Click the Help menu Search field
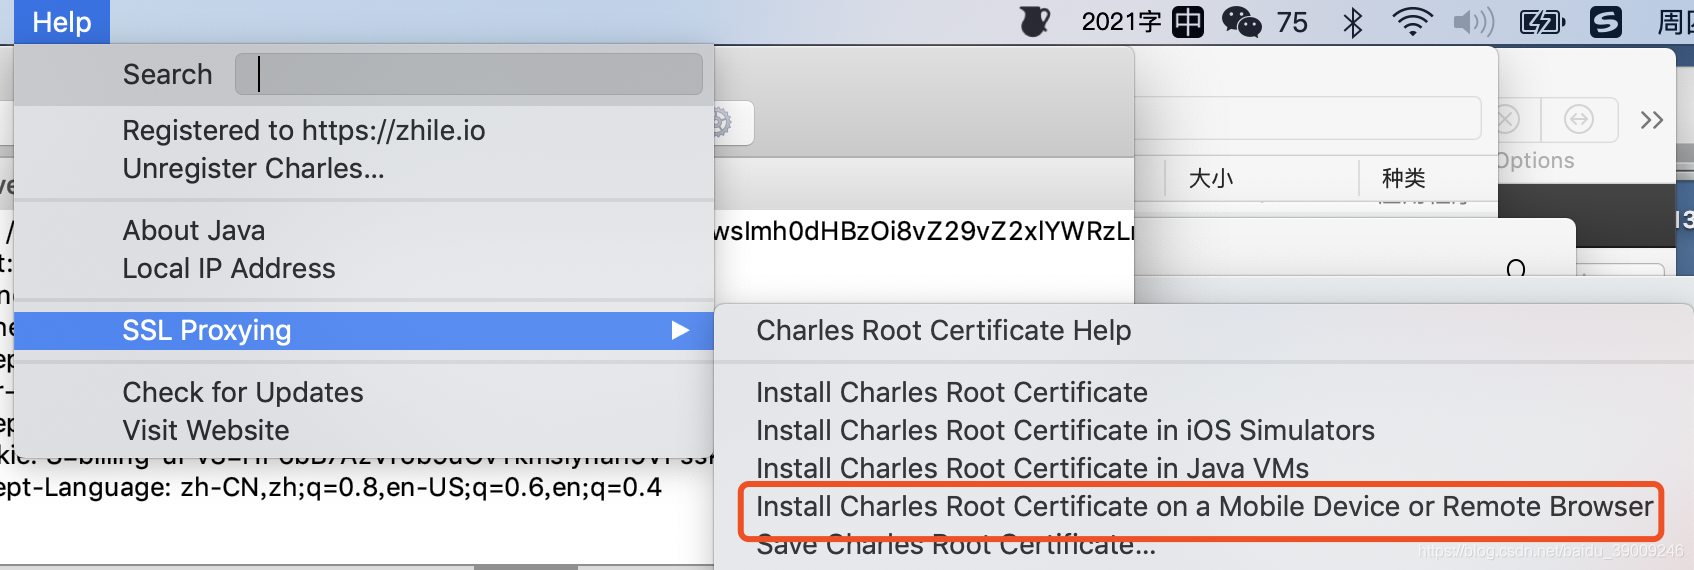Screen dimensions: 1694x570 coord(468,74)
